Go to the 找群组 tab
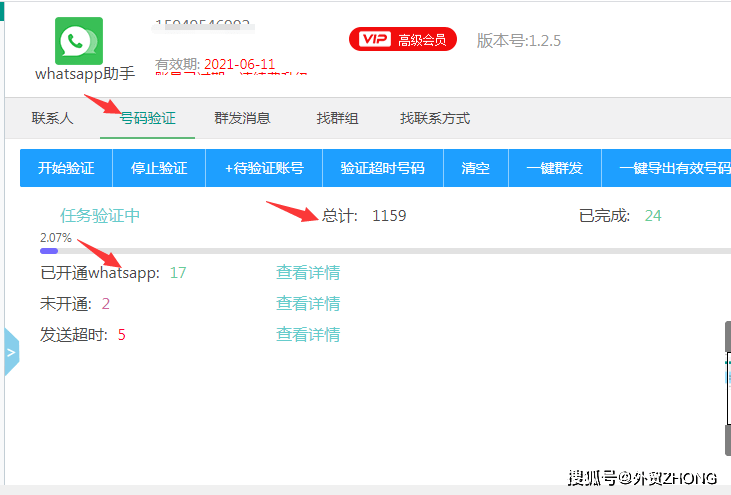 337,118
